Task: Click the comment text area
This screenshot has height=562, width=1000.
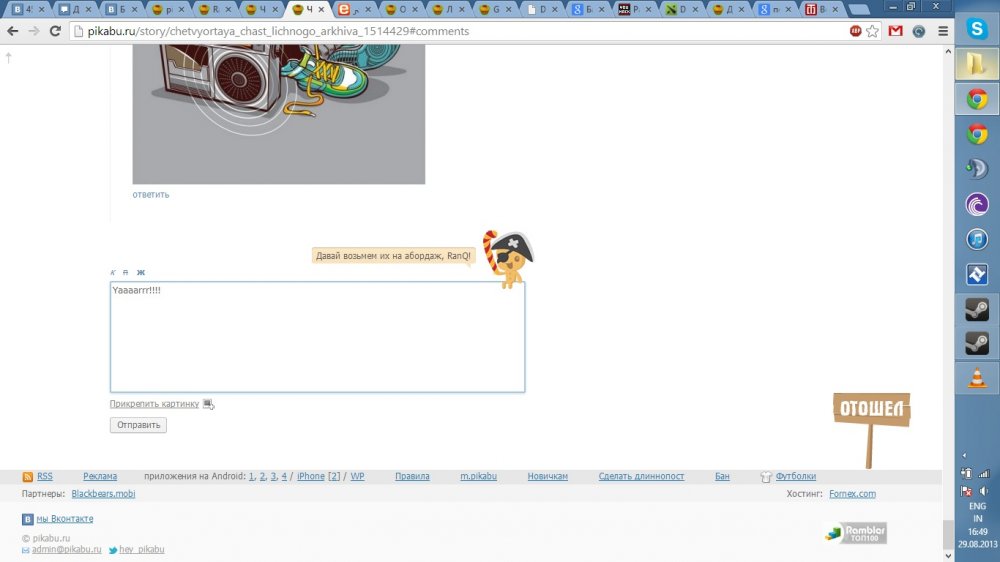Action: tap(318, 337)
